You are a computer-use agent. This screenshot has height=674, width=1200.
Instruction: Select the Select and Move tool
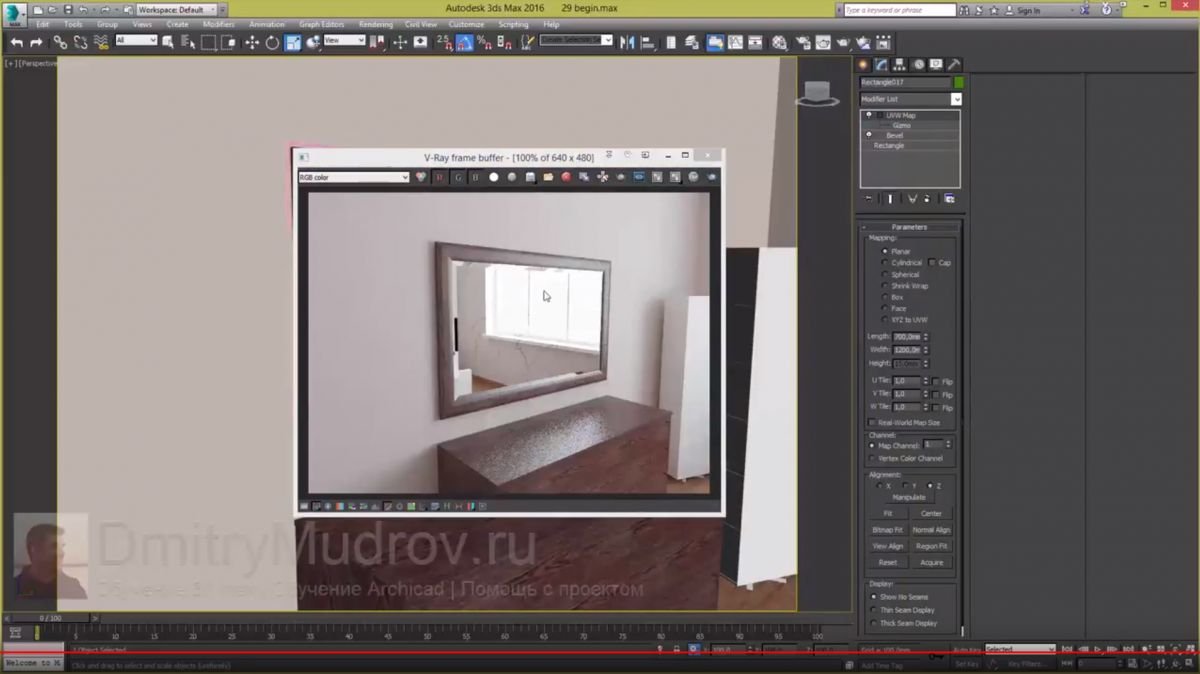(x=252, y=42)
